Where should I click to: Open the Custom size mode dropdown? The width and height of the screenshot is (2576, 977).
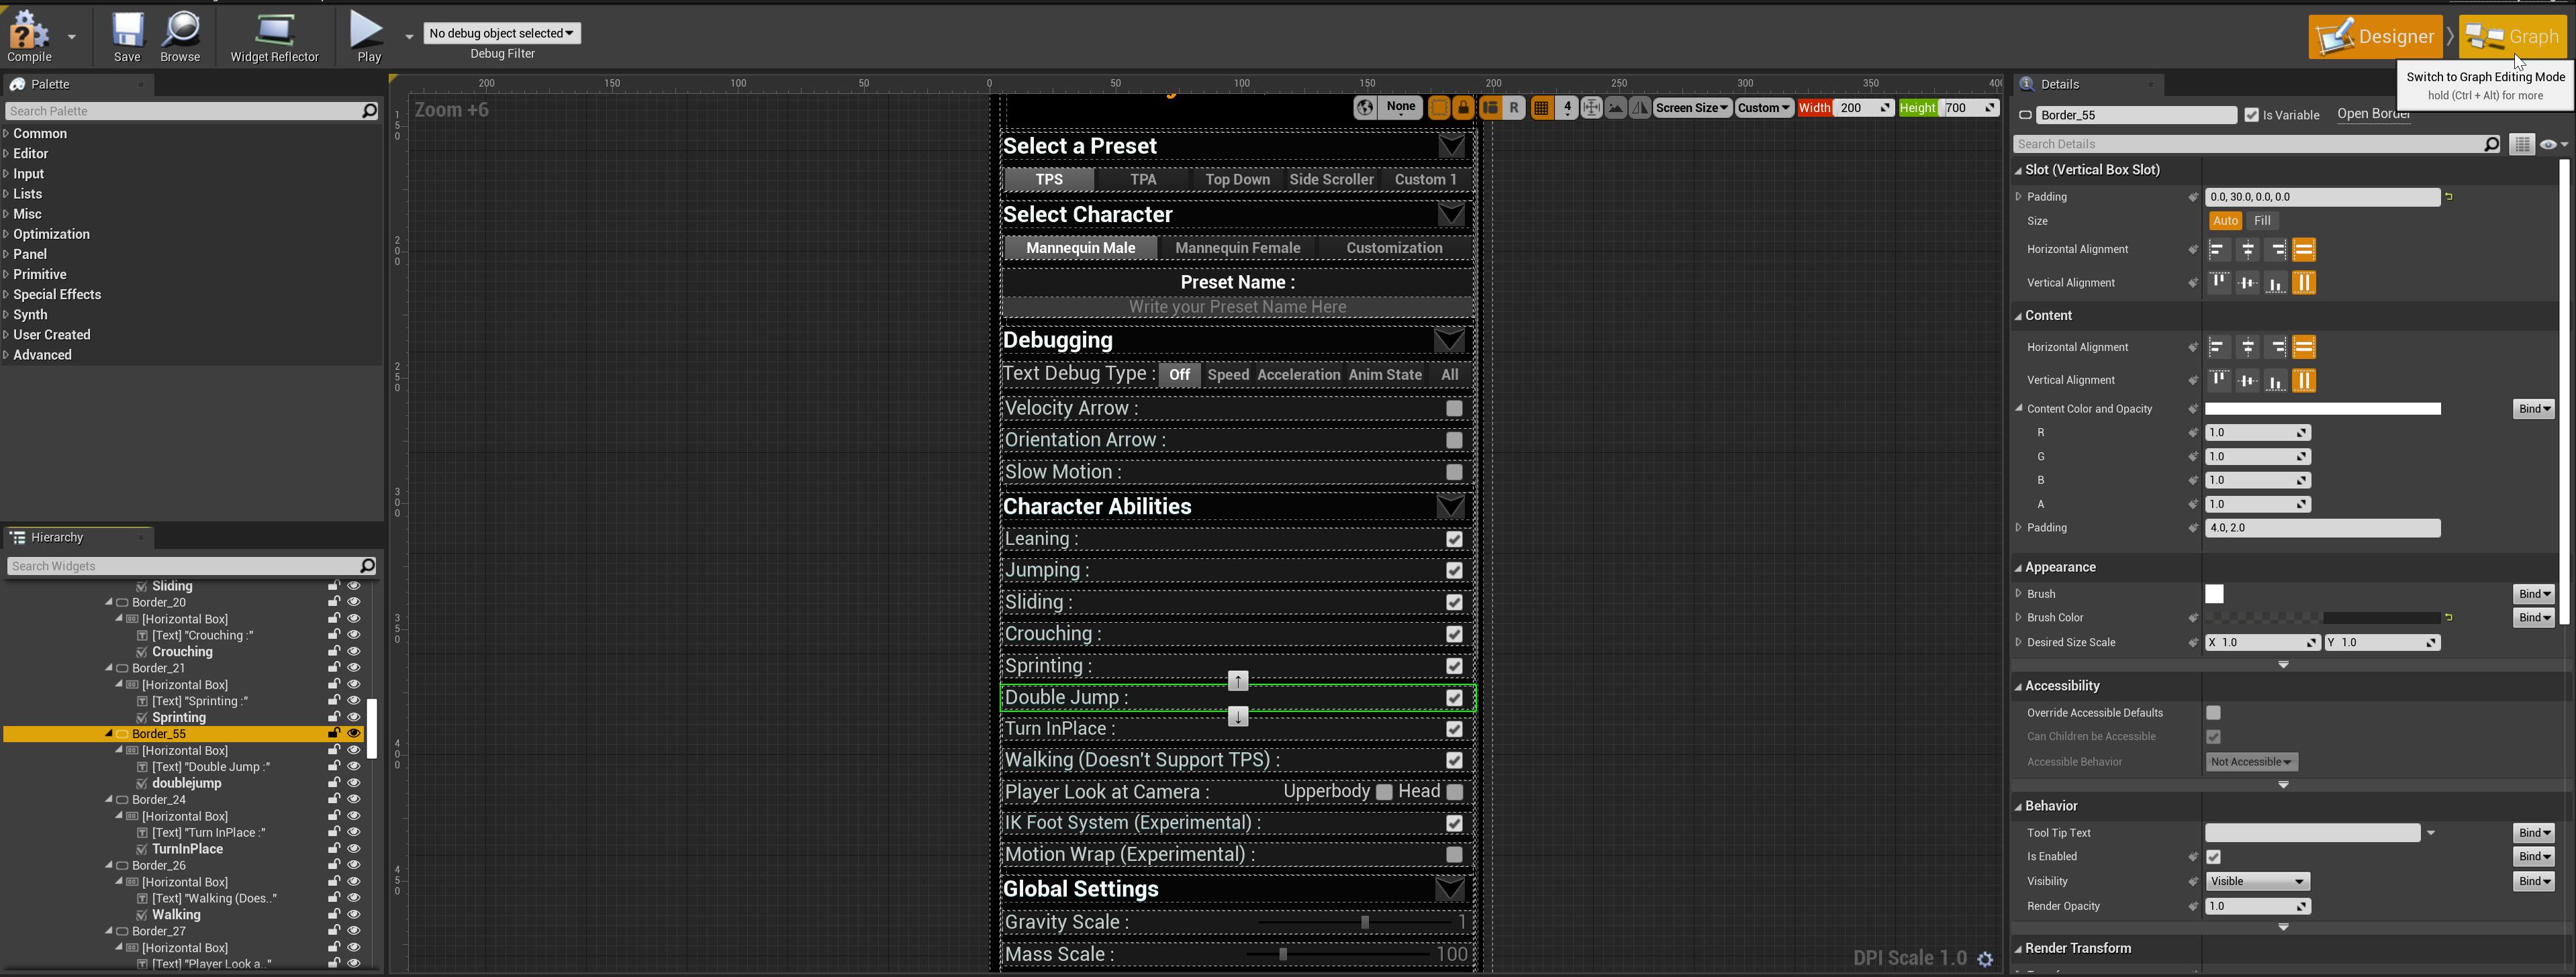click(1764, 108)
